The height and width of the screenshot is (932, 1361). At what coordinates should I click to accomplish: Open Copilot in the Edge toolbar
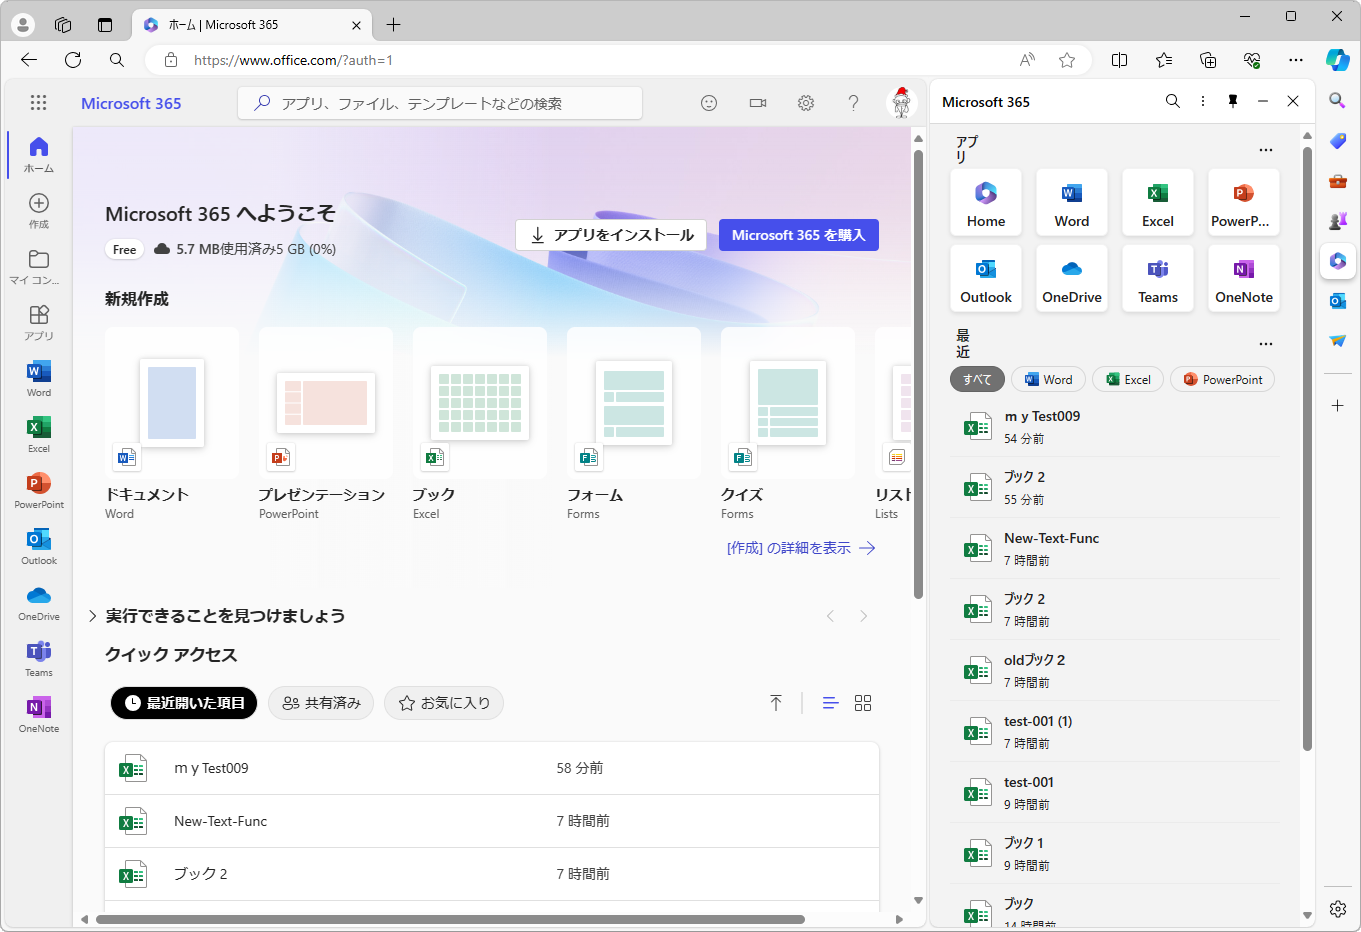[x=1338, y=60]
